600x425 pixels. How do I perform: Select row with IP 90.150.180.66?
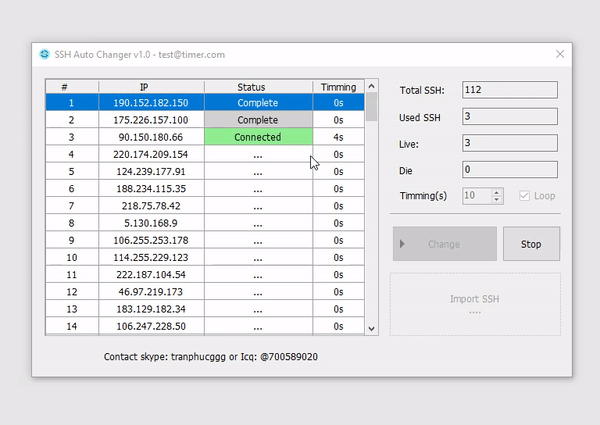coord(205,137)
